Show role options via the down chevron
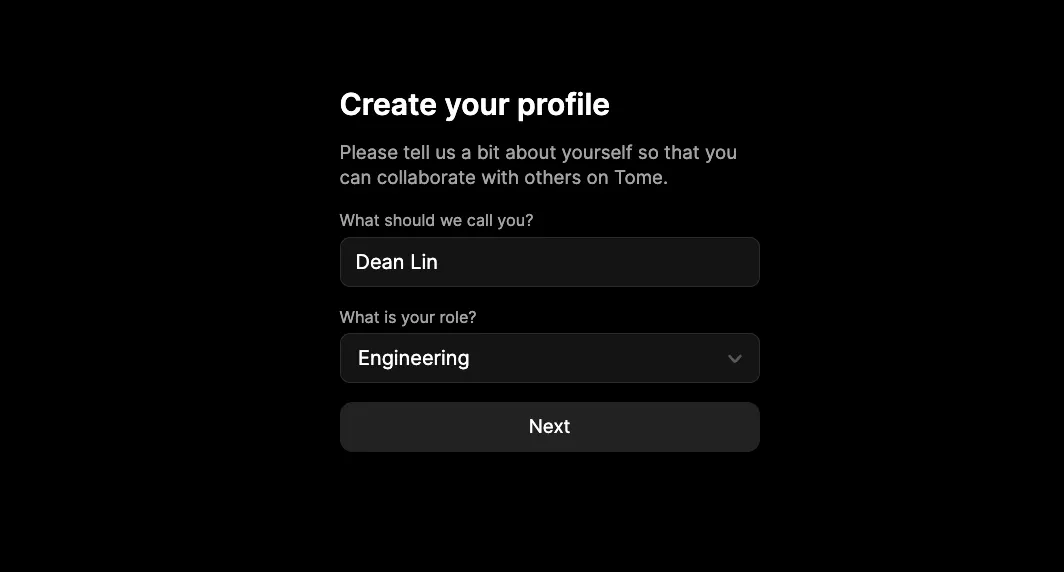This screenshot has width=1064, height=572. click(734, 358)
